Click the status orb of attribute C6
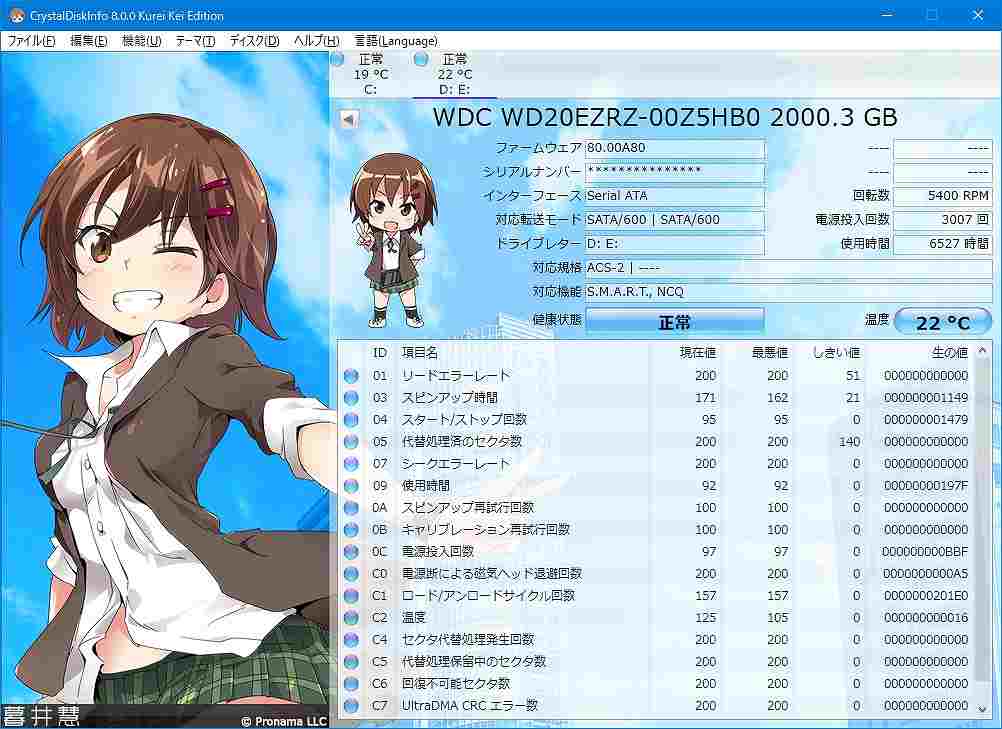Viewport: 1002px width, 729px height. [351, 684]
